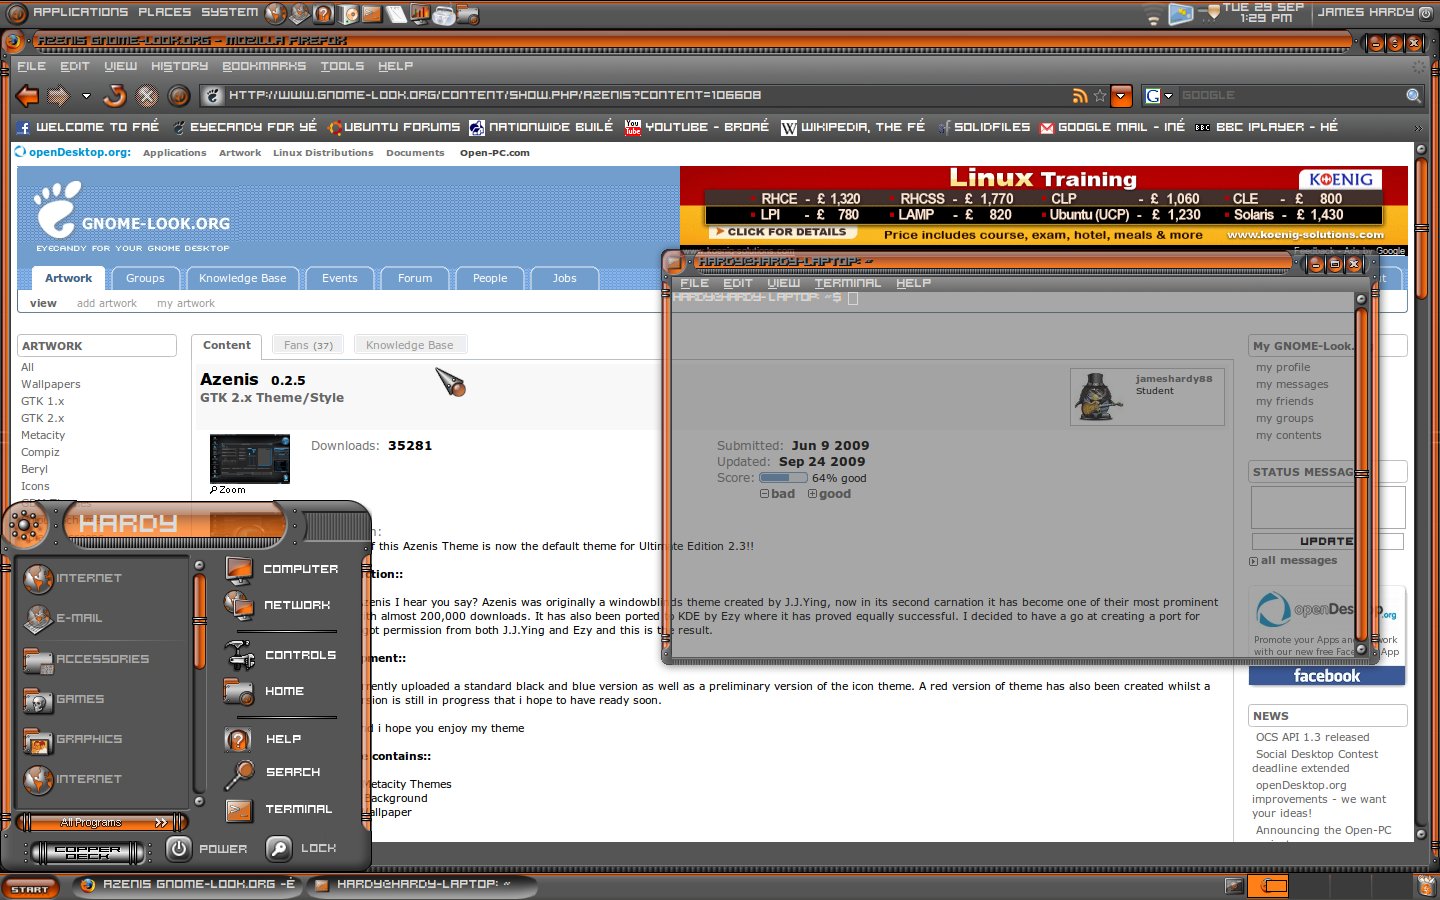Click the home button in Firefox toolbar
This screenshot has height=900, width=1440.
click(x=179, y=96)
